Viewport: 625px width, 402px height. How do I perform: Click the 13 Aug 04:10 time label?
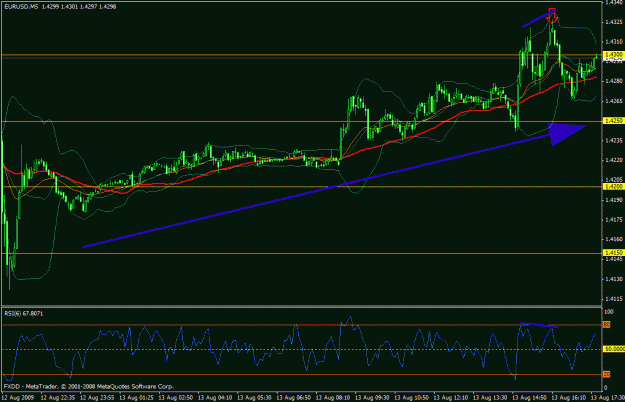215,398
